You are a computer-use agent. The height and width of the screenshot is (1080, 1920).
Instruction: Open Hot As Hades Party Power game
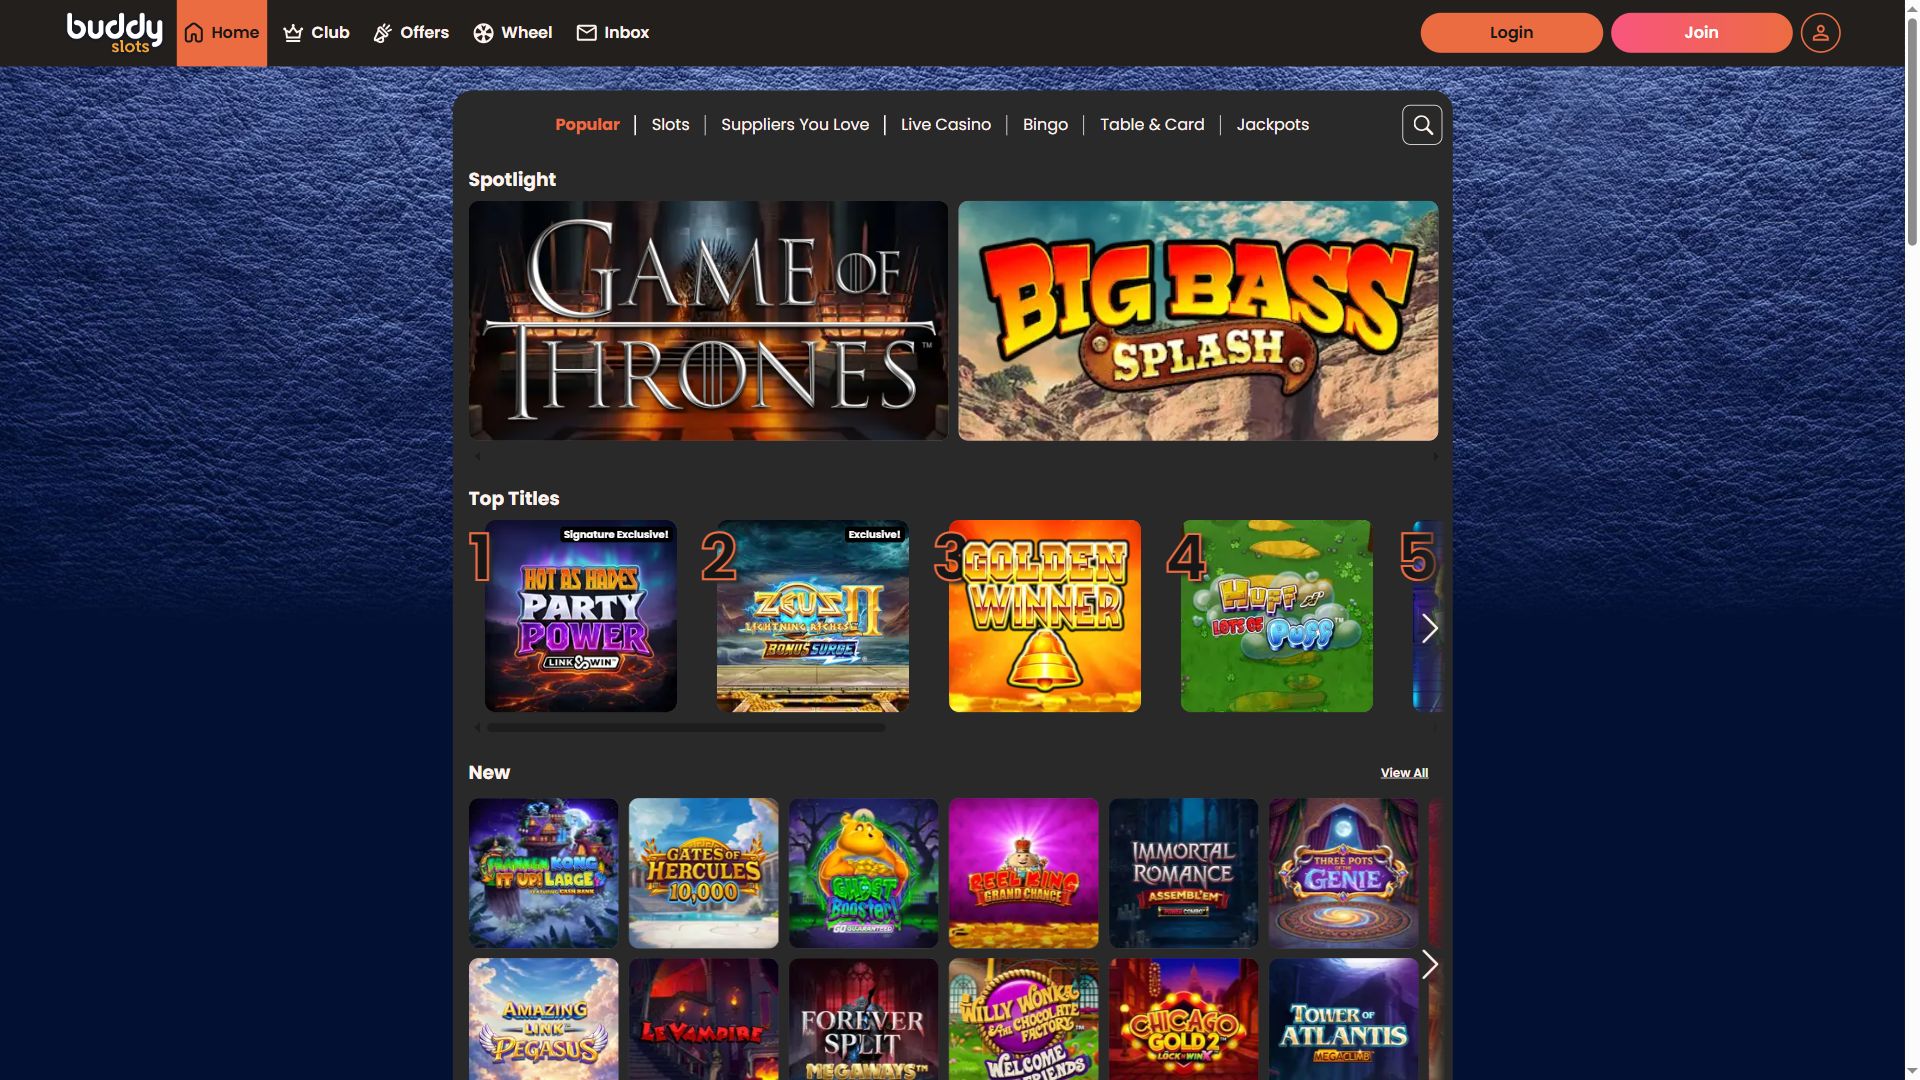581,616
